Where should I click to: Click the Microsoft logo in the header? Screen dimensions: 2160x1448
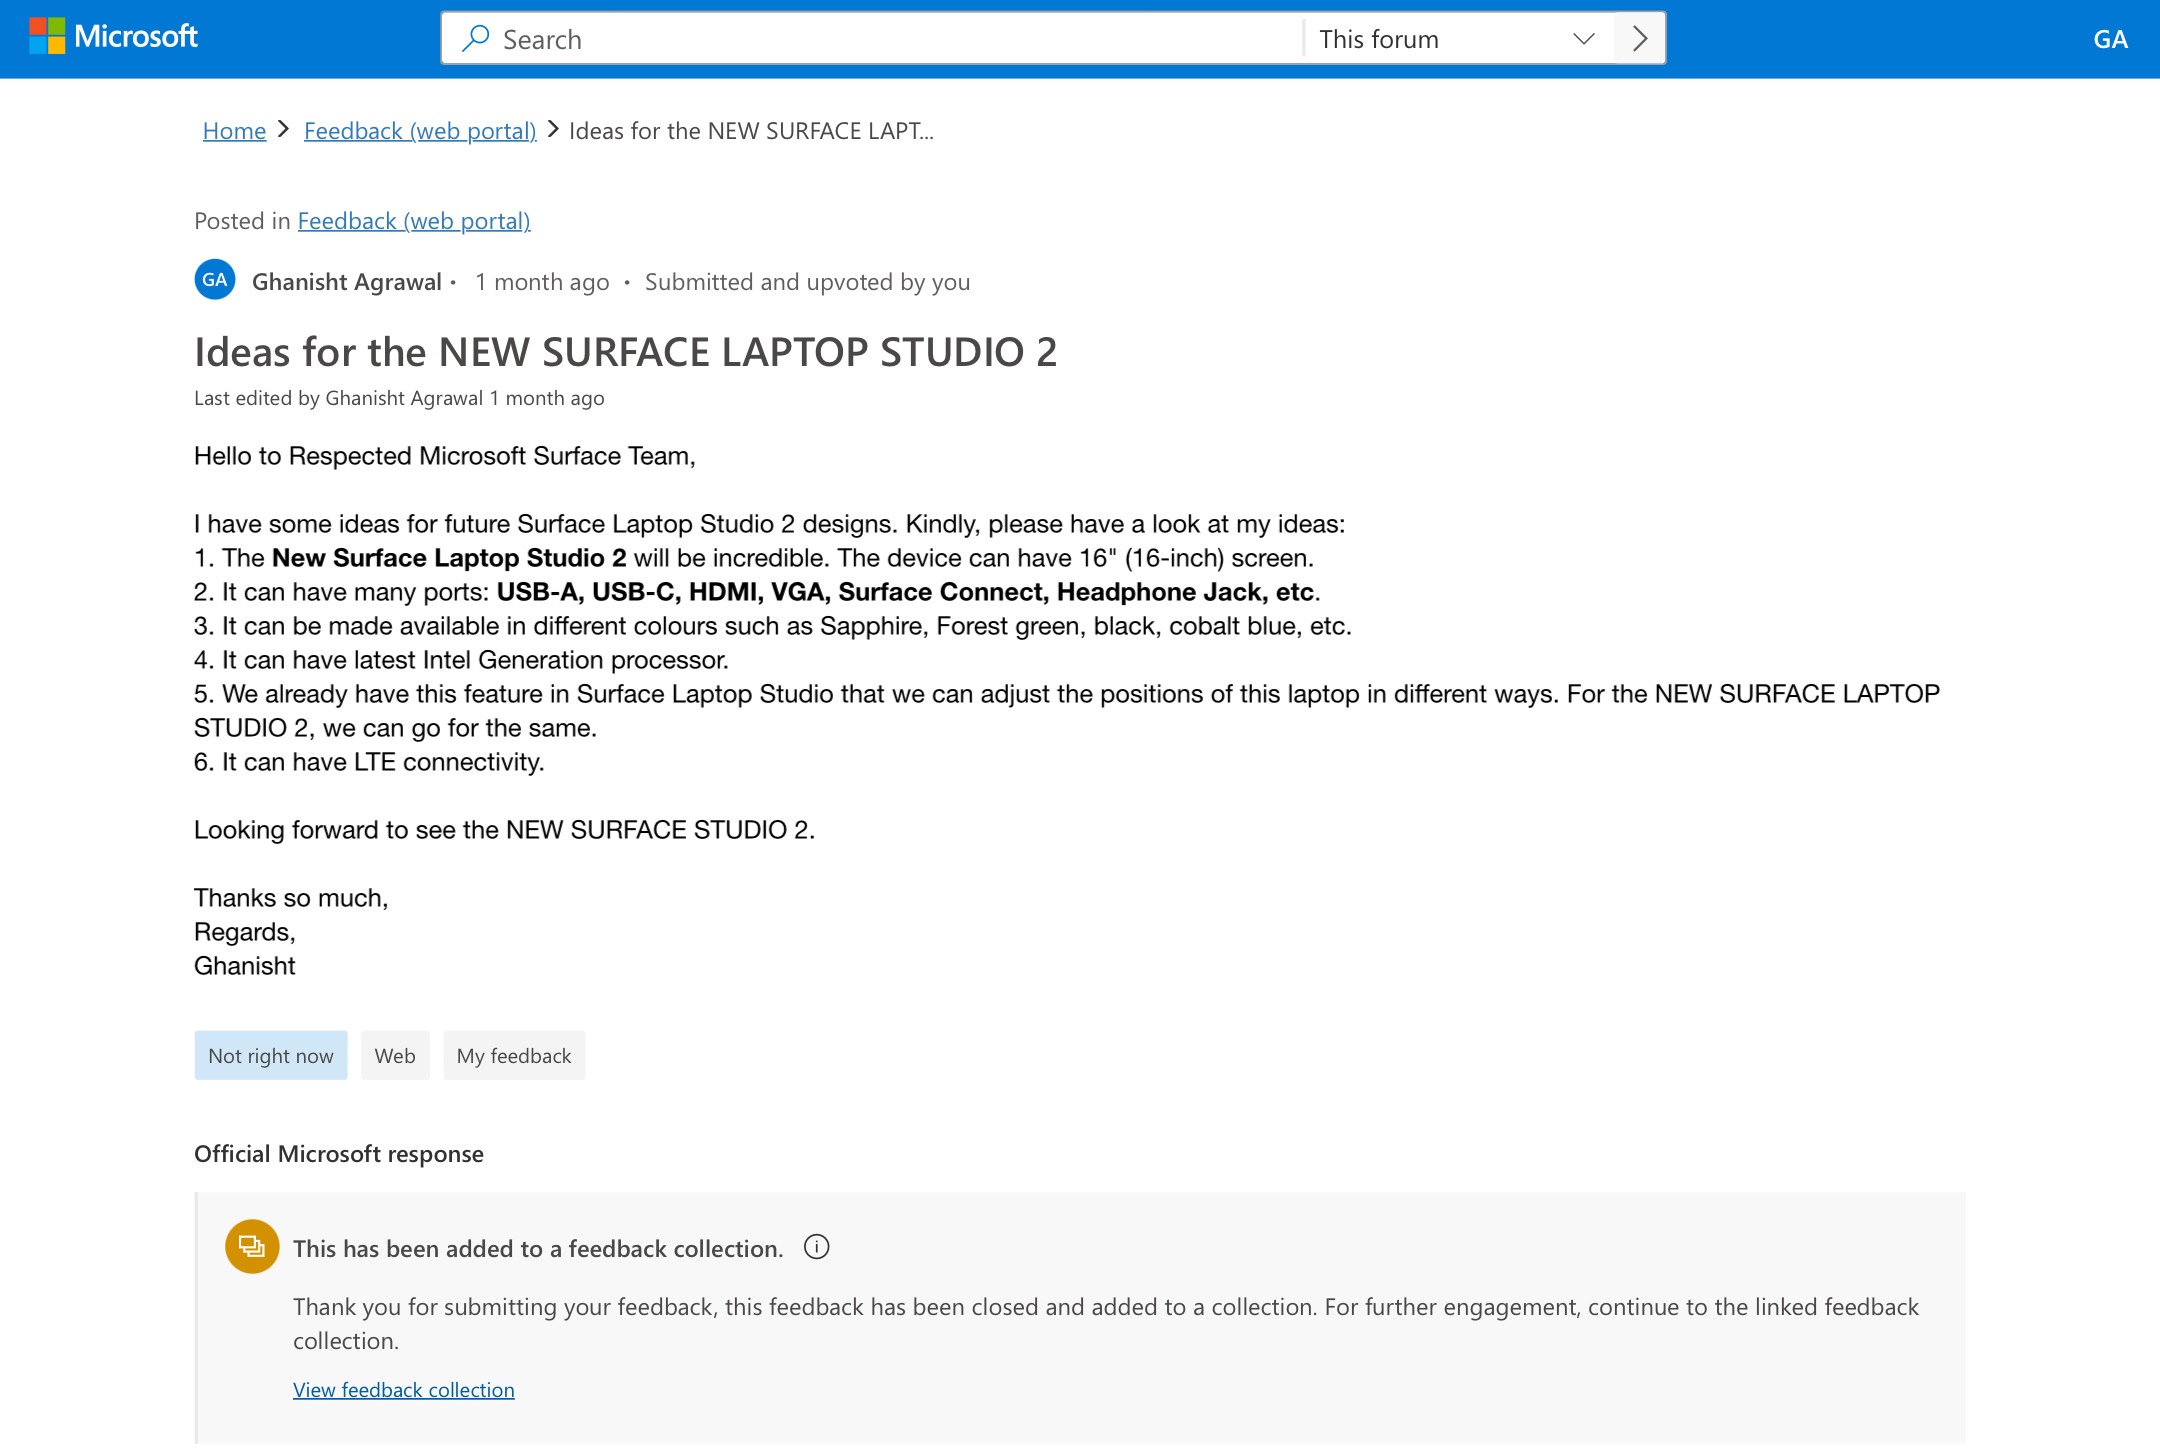tap(113, 37)
